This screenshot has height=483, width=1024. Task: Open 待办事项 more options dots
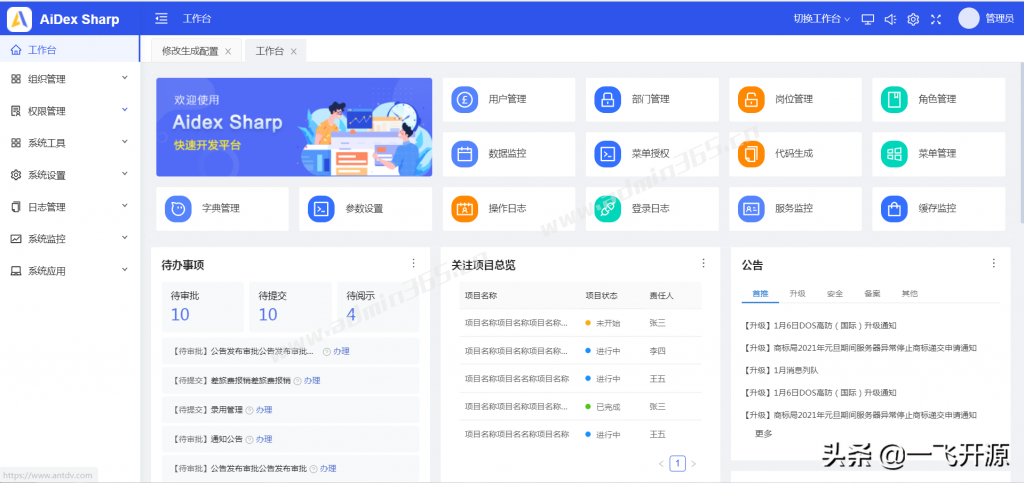(x=413, y=263)
